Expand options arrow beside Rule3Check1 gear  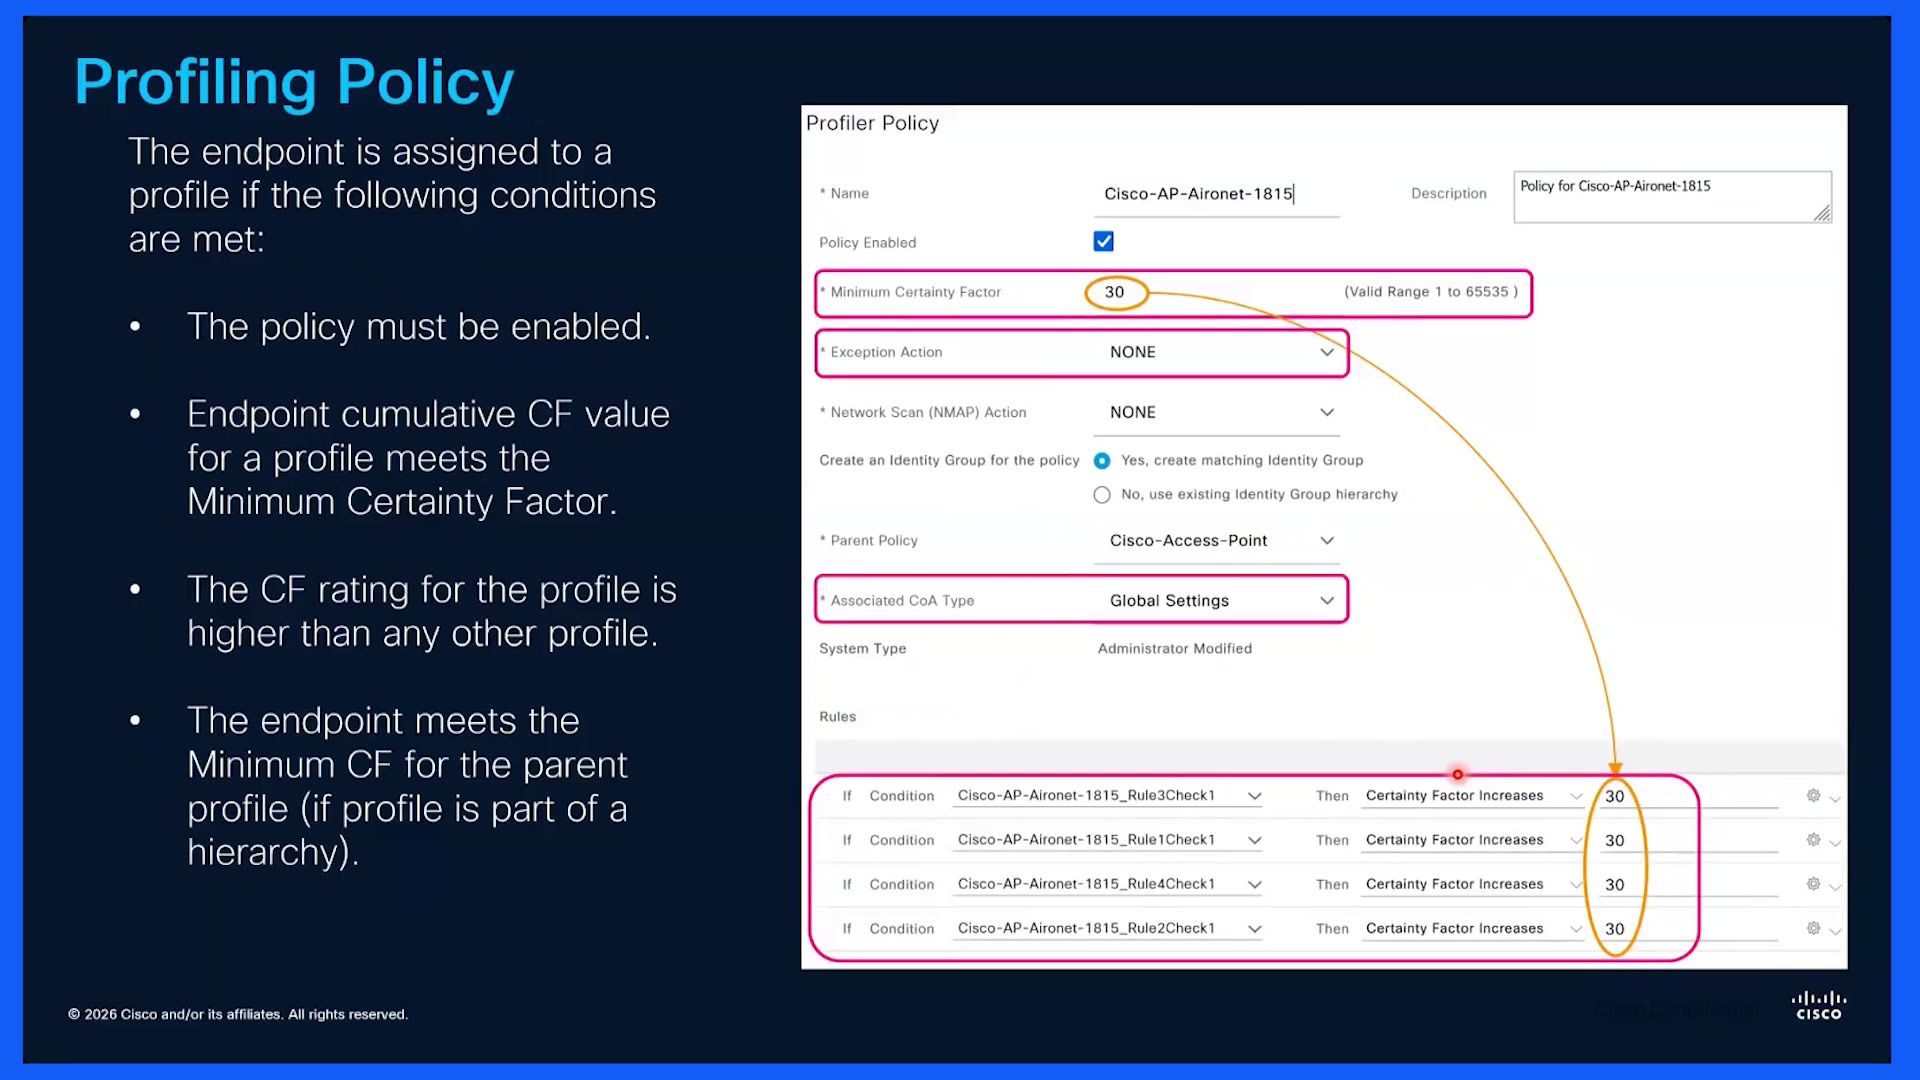point(1835,799)
